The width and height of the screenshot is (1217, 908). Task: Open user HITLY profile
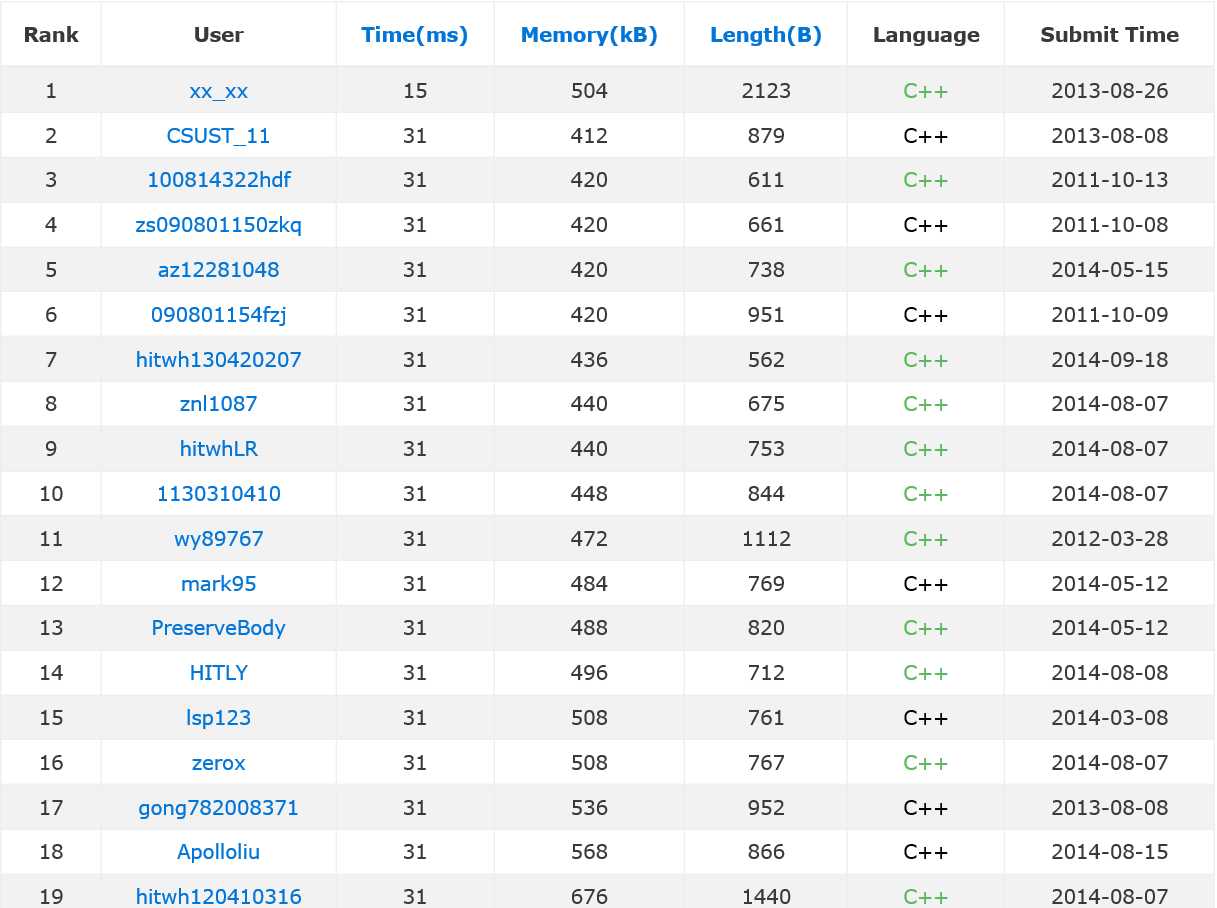point(219,673)
